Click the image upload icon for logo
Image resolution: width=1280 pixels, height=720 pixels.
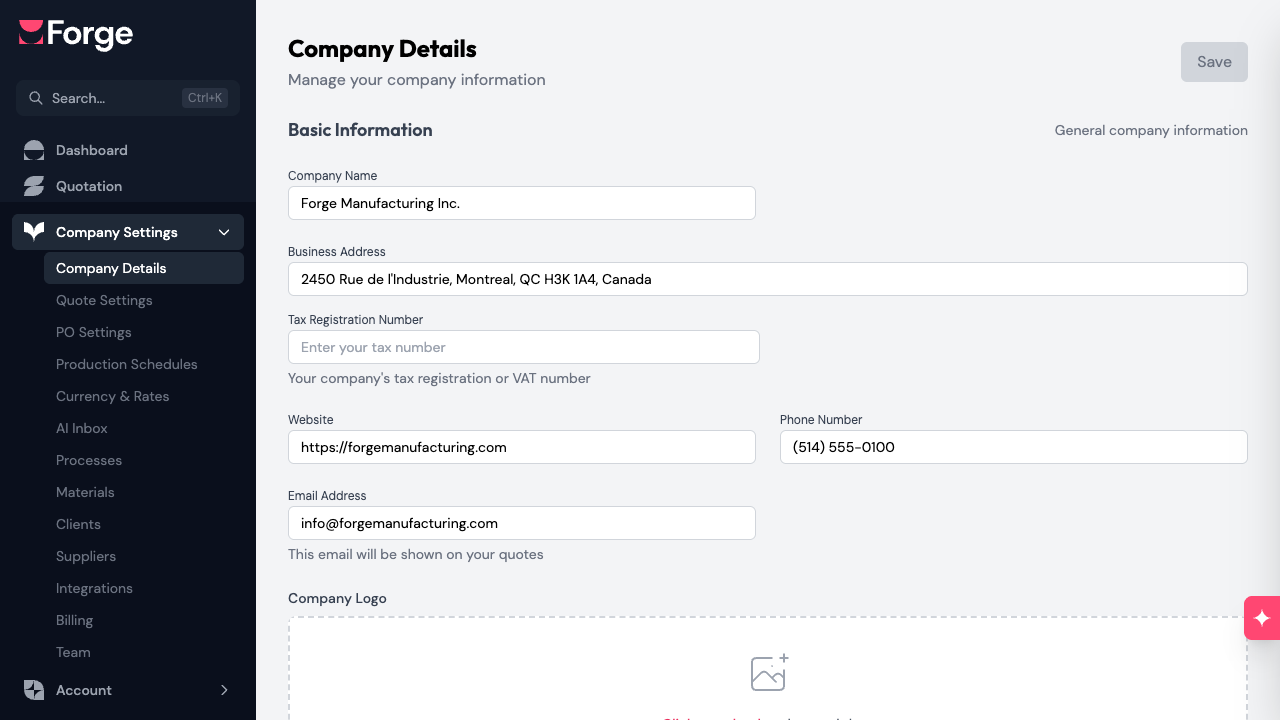click(769, 673)
